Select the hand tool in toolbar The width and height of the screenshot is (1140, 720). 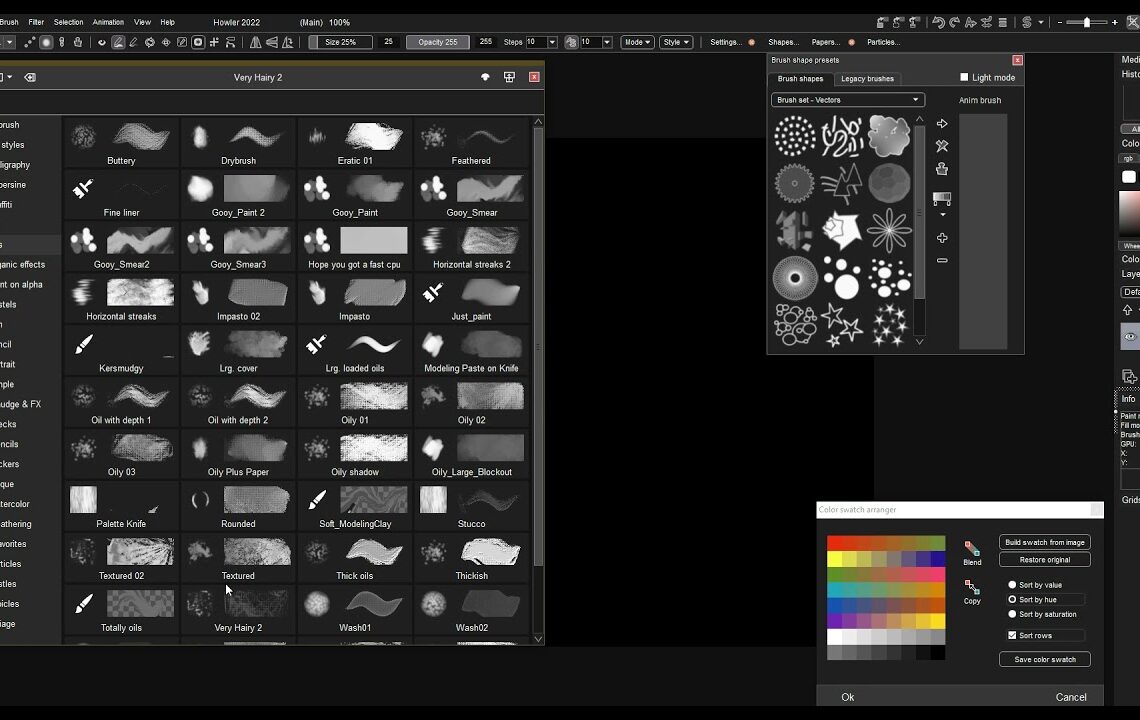click(x=78, y=42)
